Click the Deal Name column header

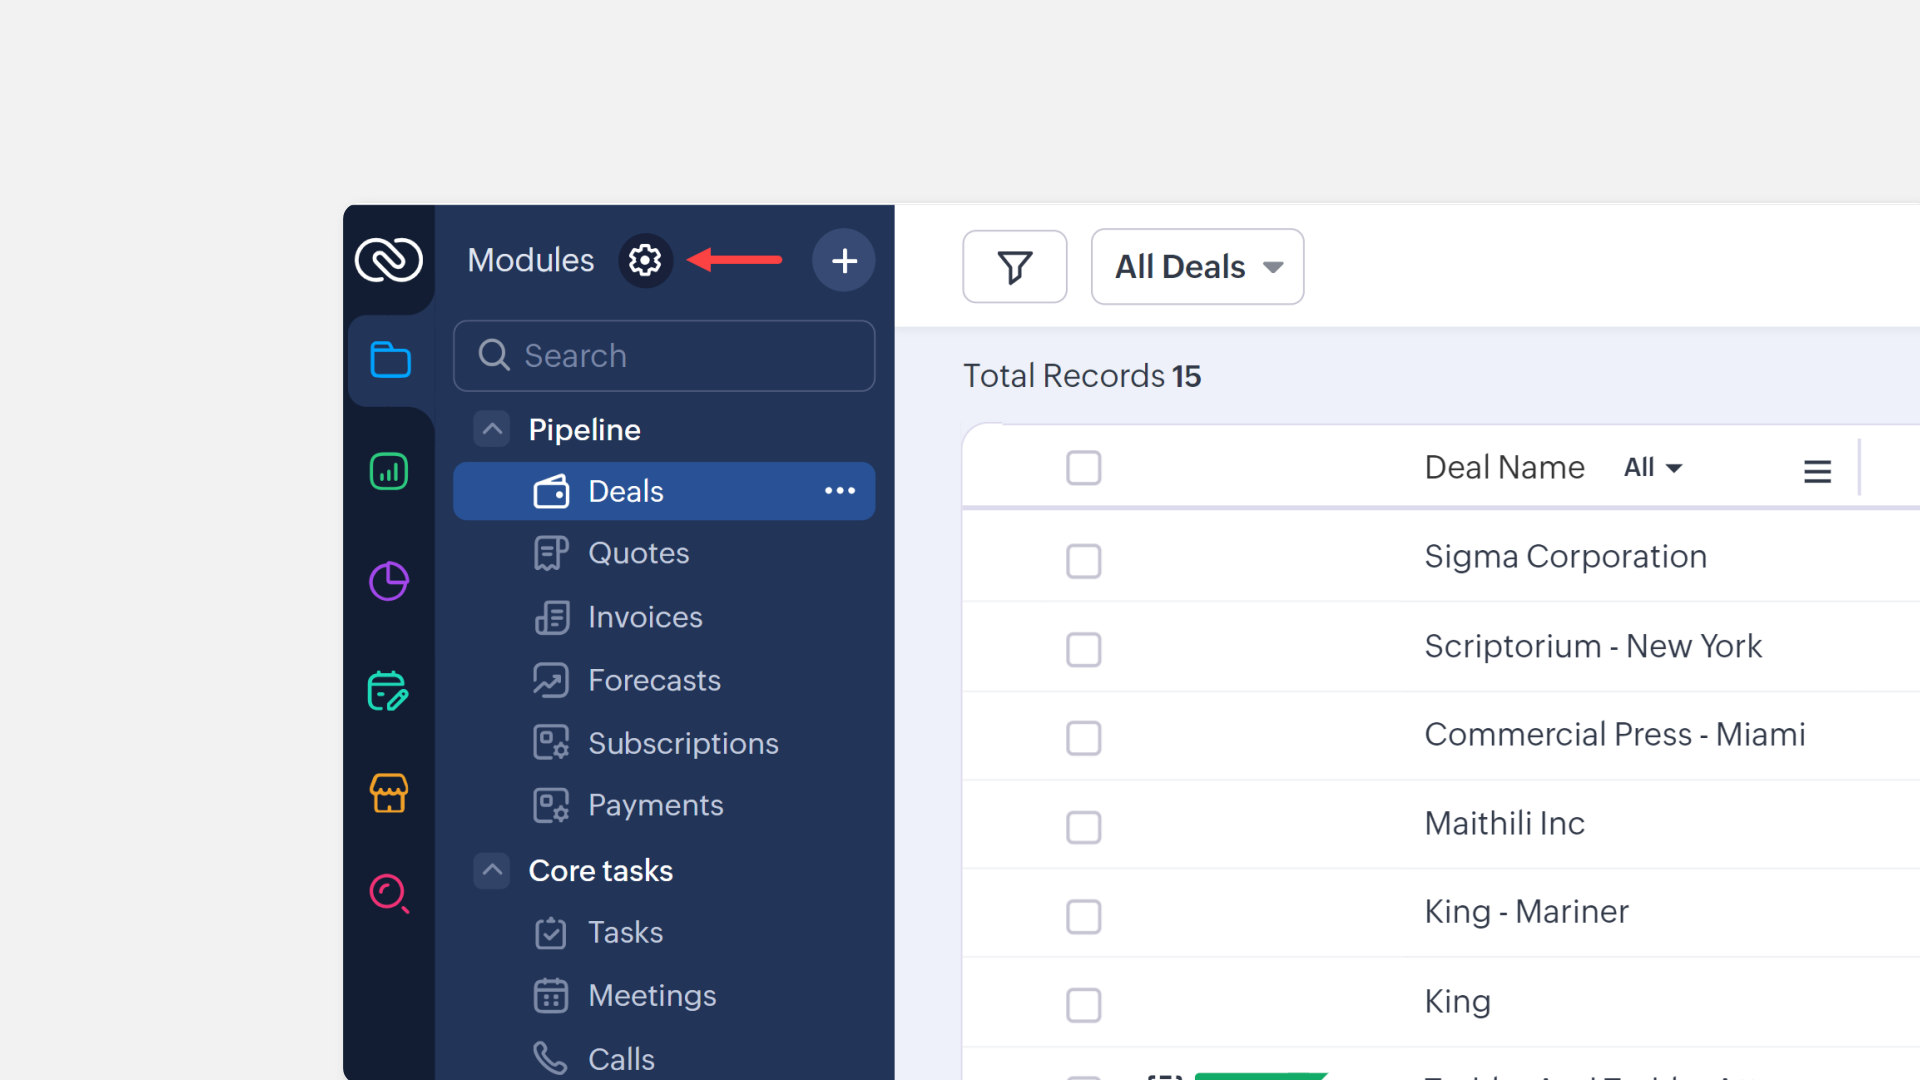tap(1504, 467)
